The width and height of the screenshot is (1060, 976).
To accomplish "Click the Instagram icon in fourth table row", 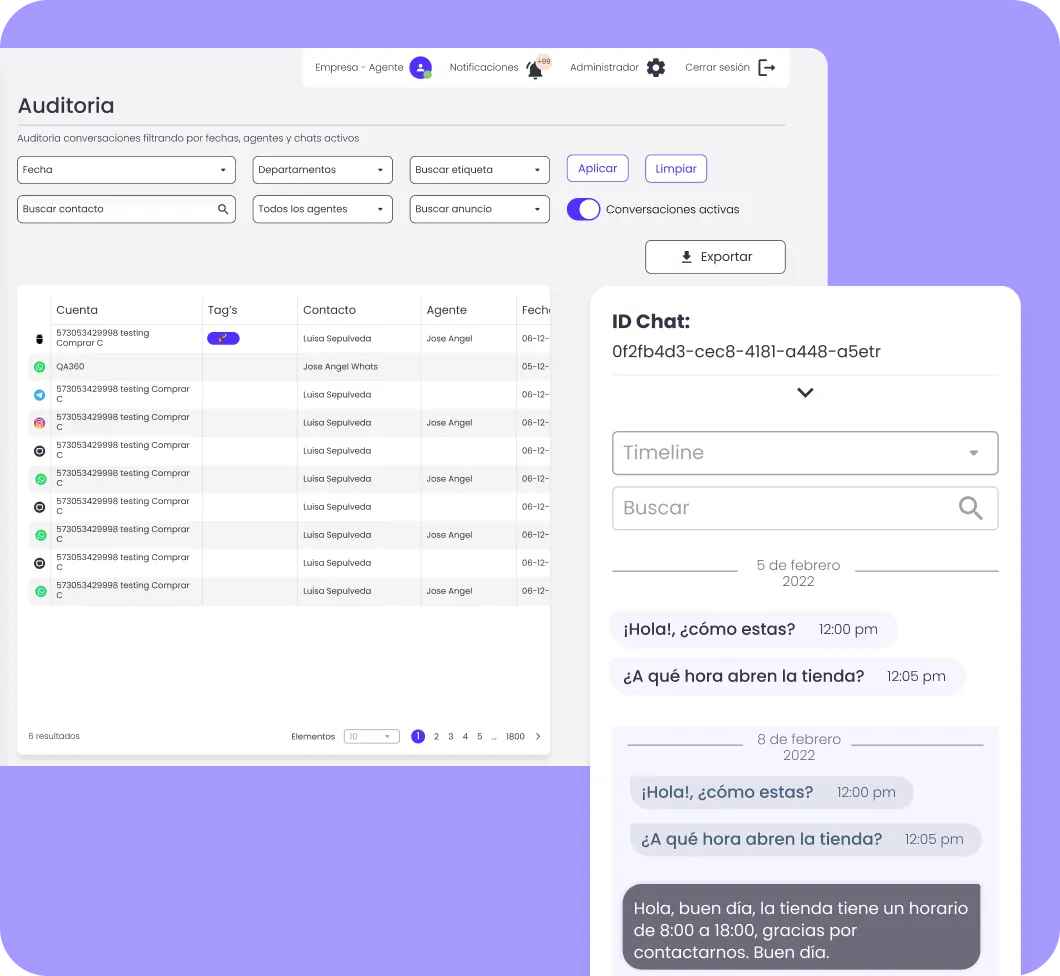I will 40,423.
